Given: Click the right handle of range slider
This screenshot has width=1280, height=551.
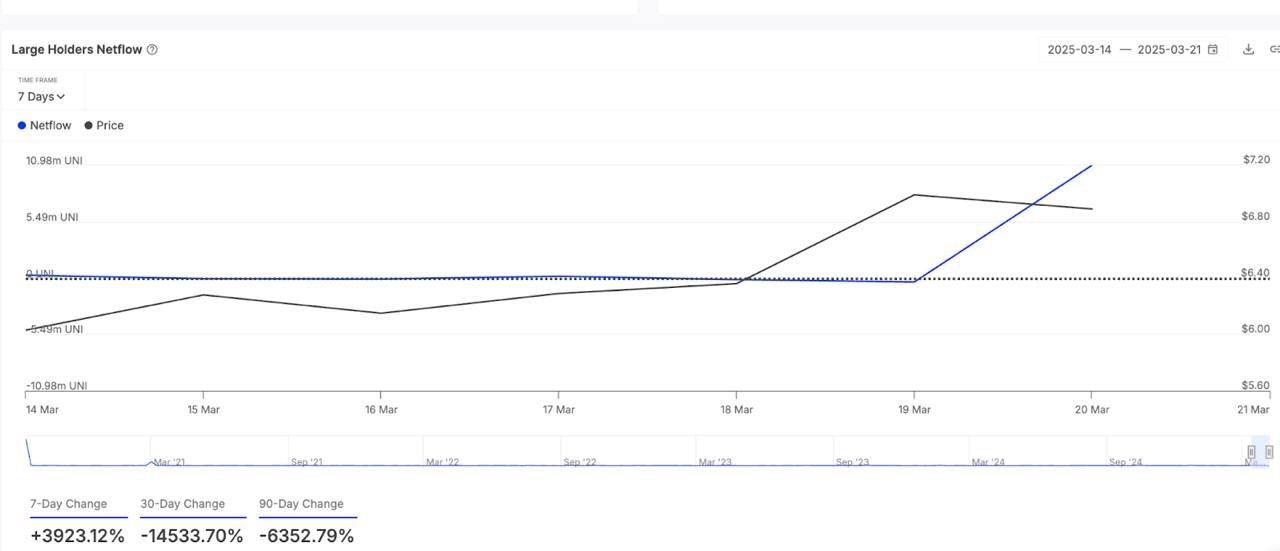Looking at the screenshot, I should point(1269,452).
